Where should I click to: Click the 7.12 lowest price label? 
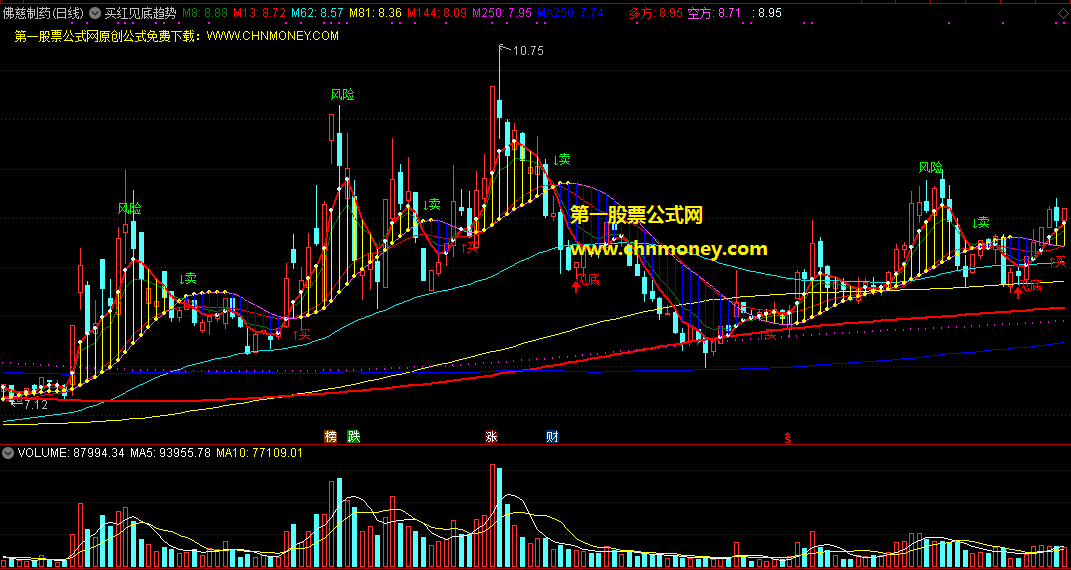coord(35,405)
